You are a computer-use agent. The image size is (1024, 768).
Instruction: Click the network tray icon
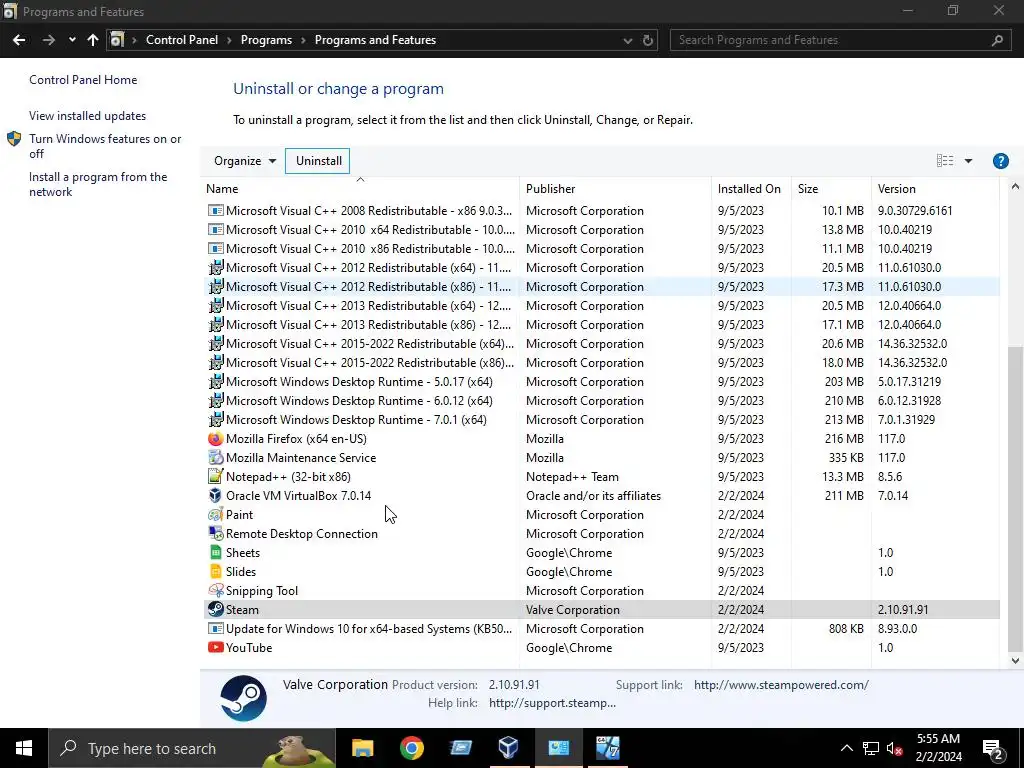tap(871, 748)
